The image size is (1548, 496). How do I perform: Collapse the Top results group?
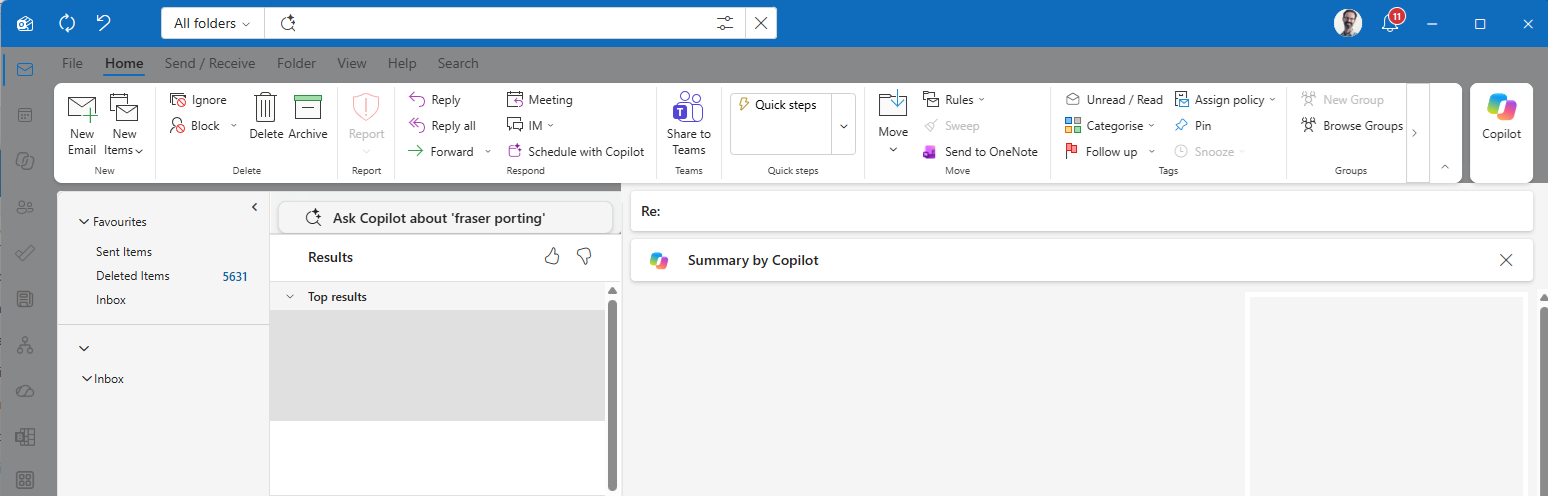pyautogui.click(x=290, y=297)
